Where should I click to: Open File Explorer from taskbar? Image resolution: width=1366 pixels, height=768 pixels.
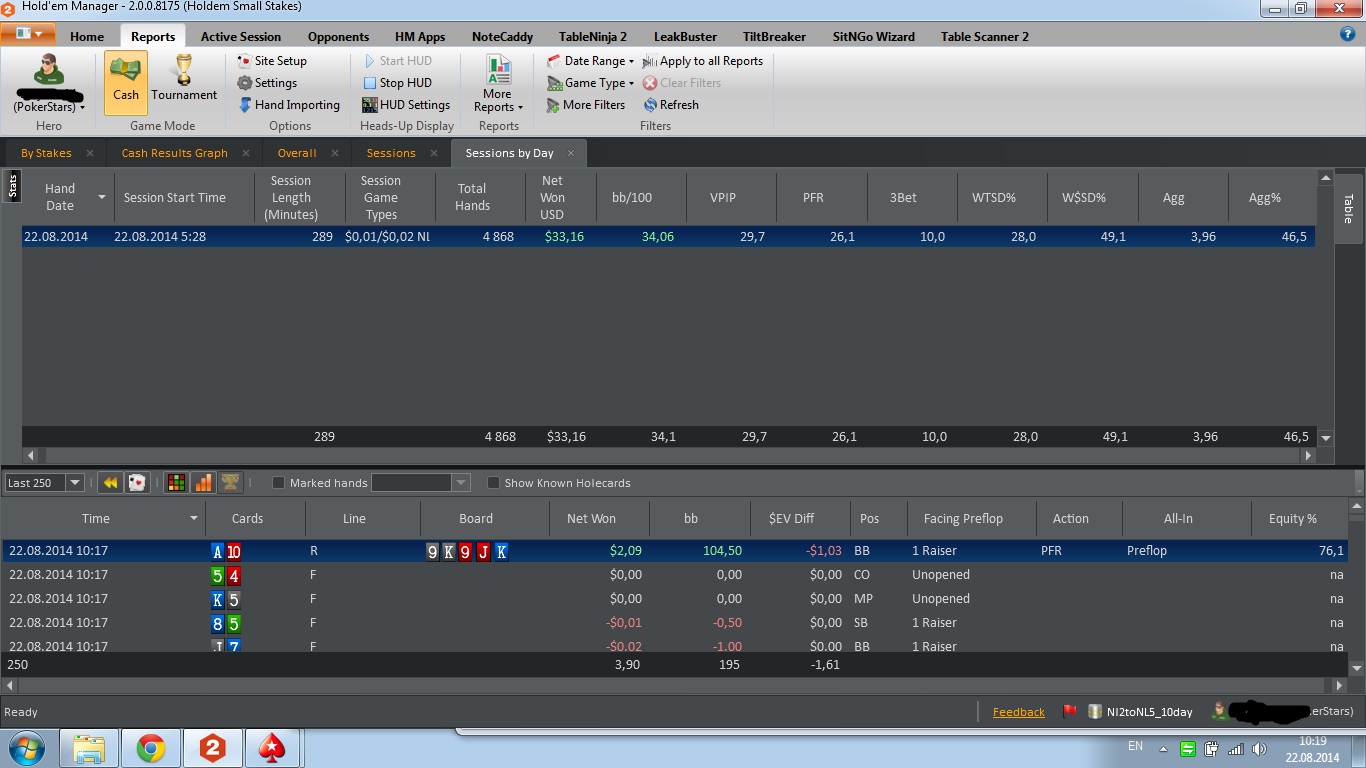(90, 748)
